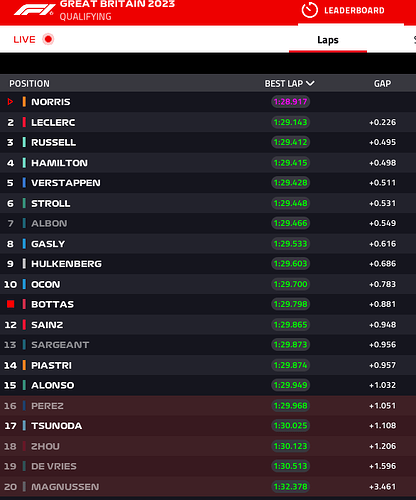Click Tsunoda's 1:30.025 lap time
This screenshot has width=416, height=500.
(x=290, y=426)
